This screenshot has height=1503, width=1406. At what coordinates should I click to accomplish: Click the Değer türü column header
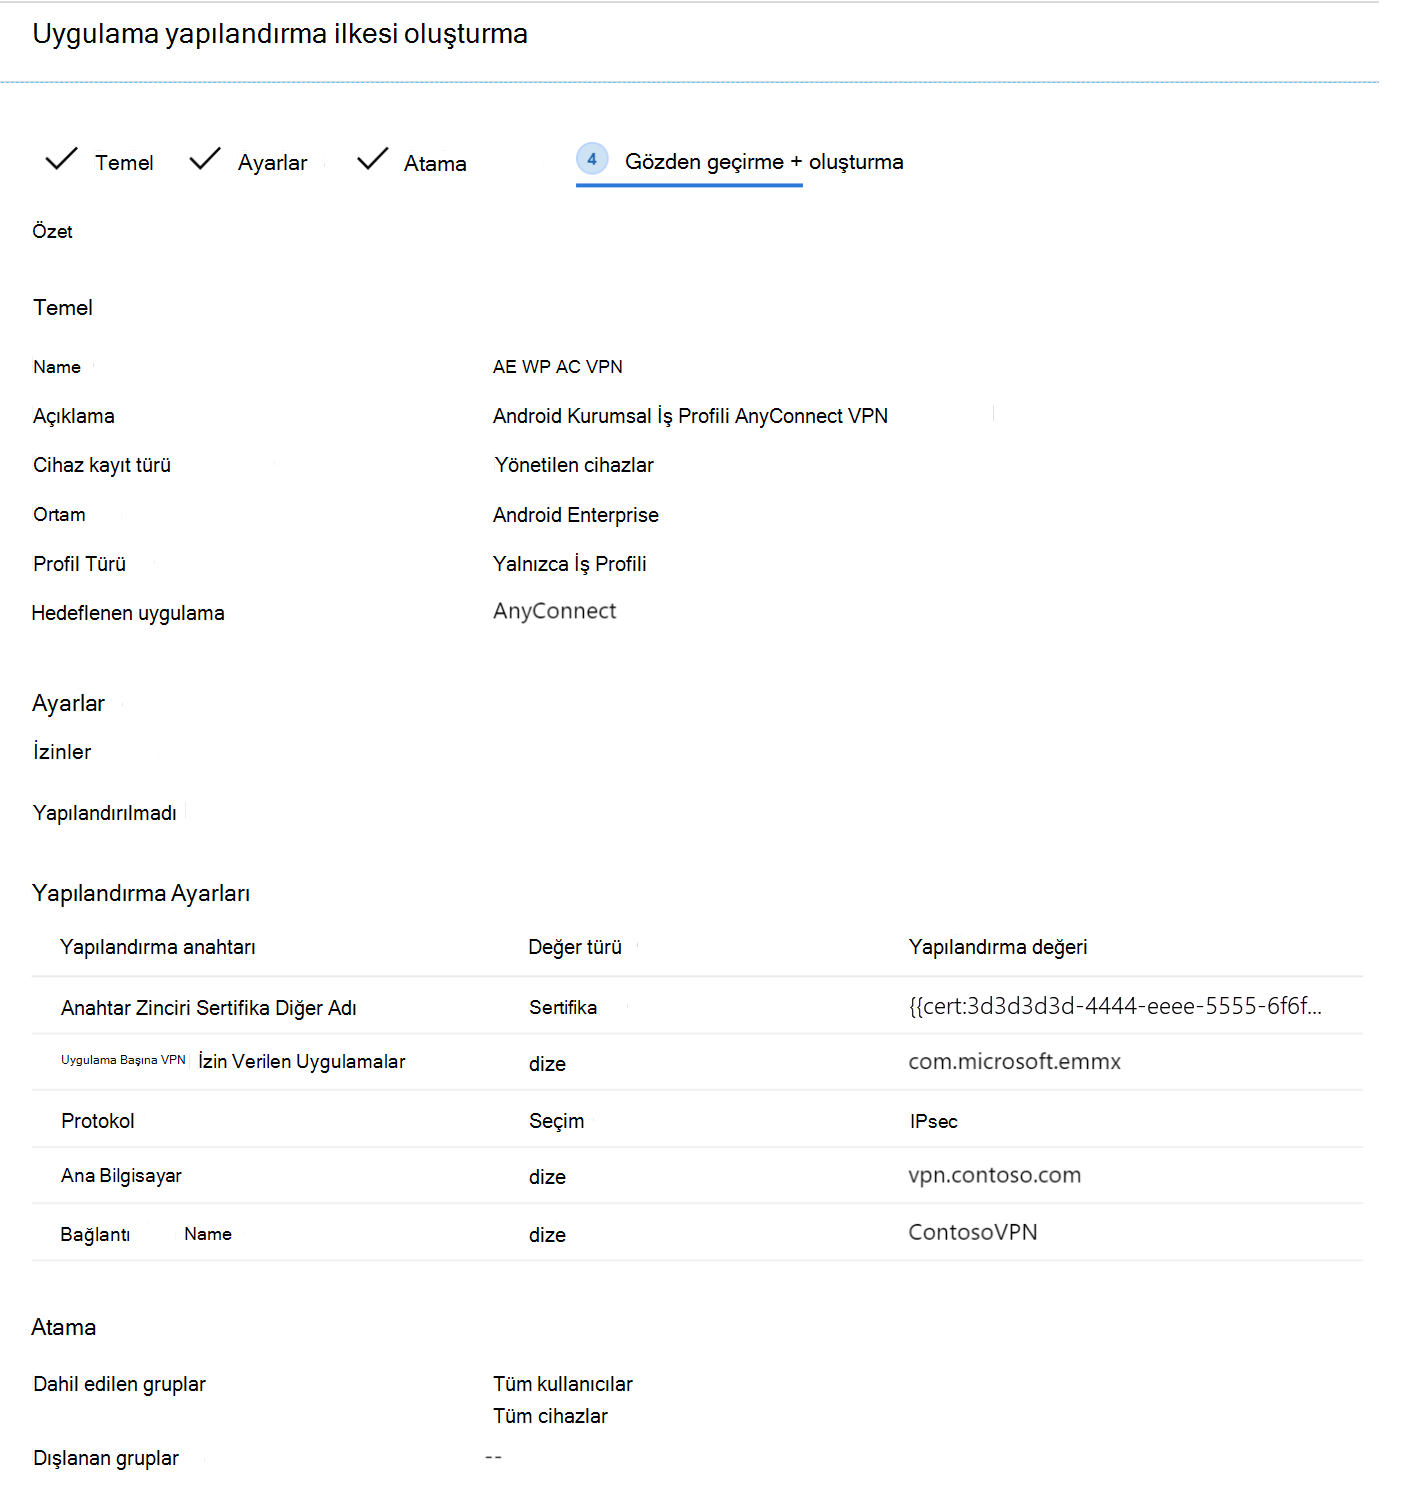click(575, 947)
